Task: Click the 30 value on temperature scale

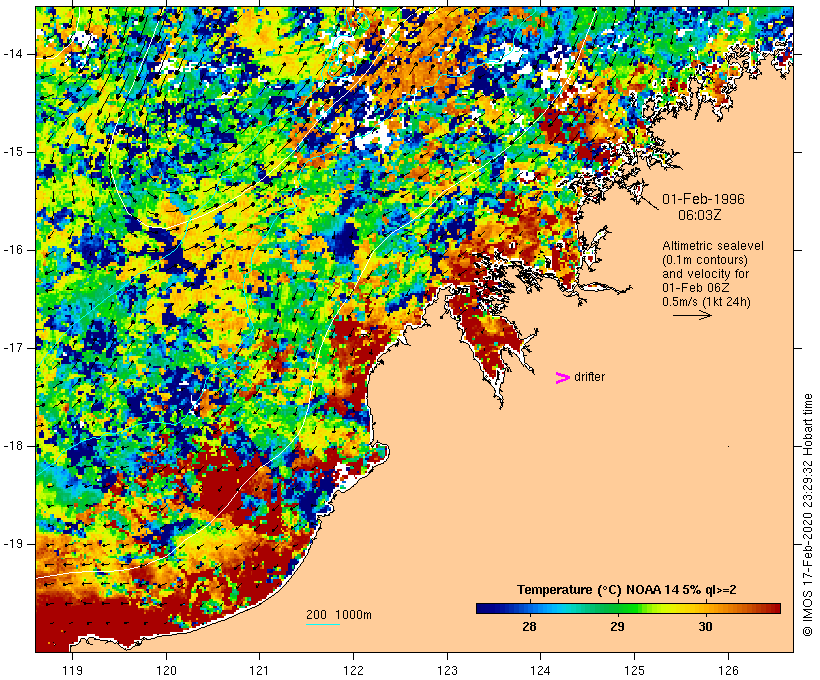Action: tap(705, 627)
